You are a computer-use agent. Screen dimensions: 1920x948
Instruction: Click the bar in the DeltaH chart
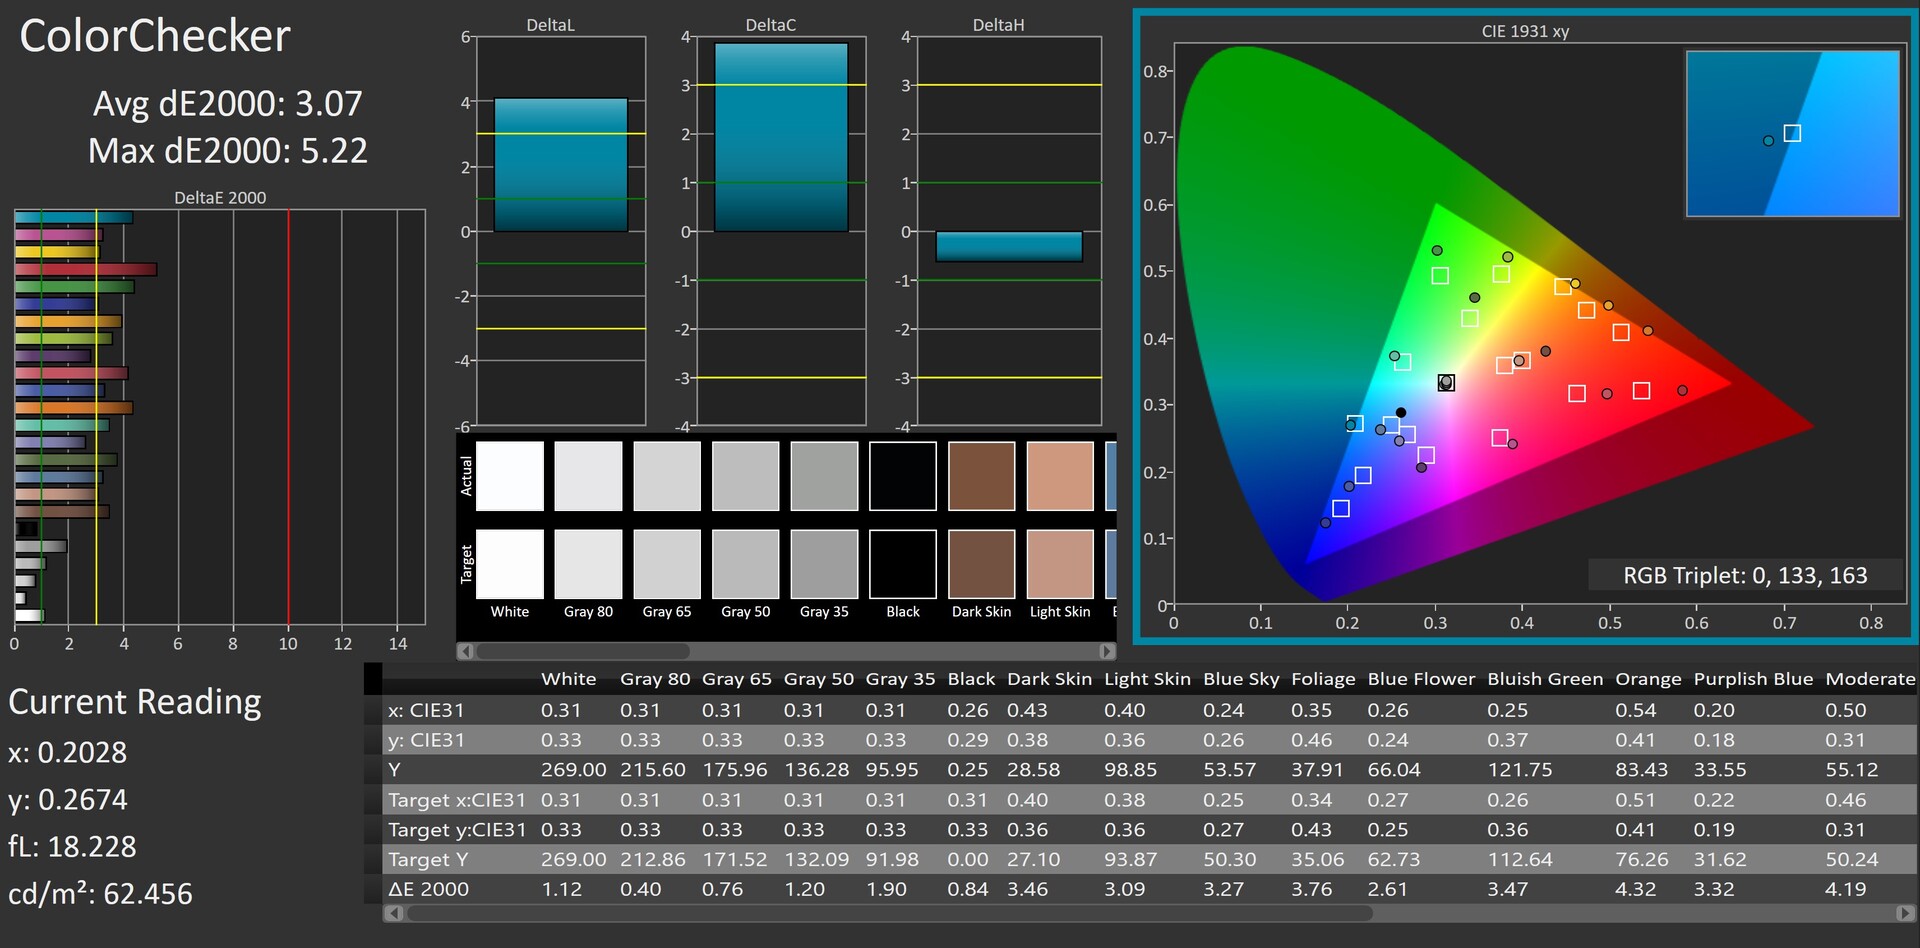coord(1009,246)
